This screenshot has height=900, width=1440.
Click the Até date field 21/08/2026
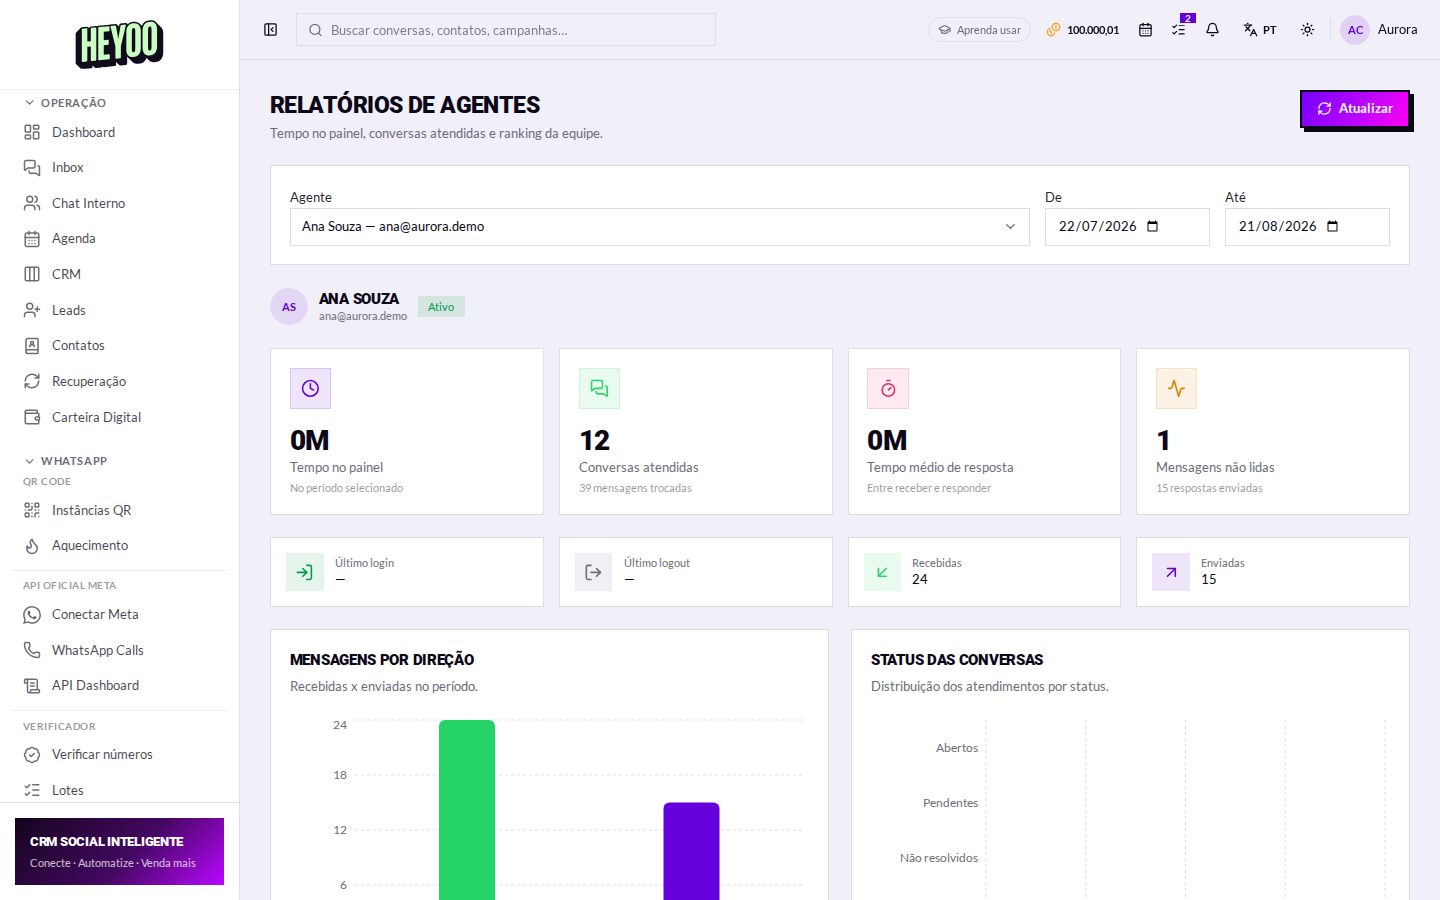pos(1307,227)
